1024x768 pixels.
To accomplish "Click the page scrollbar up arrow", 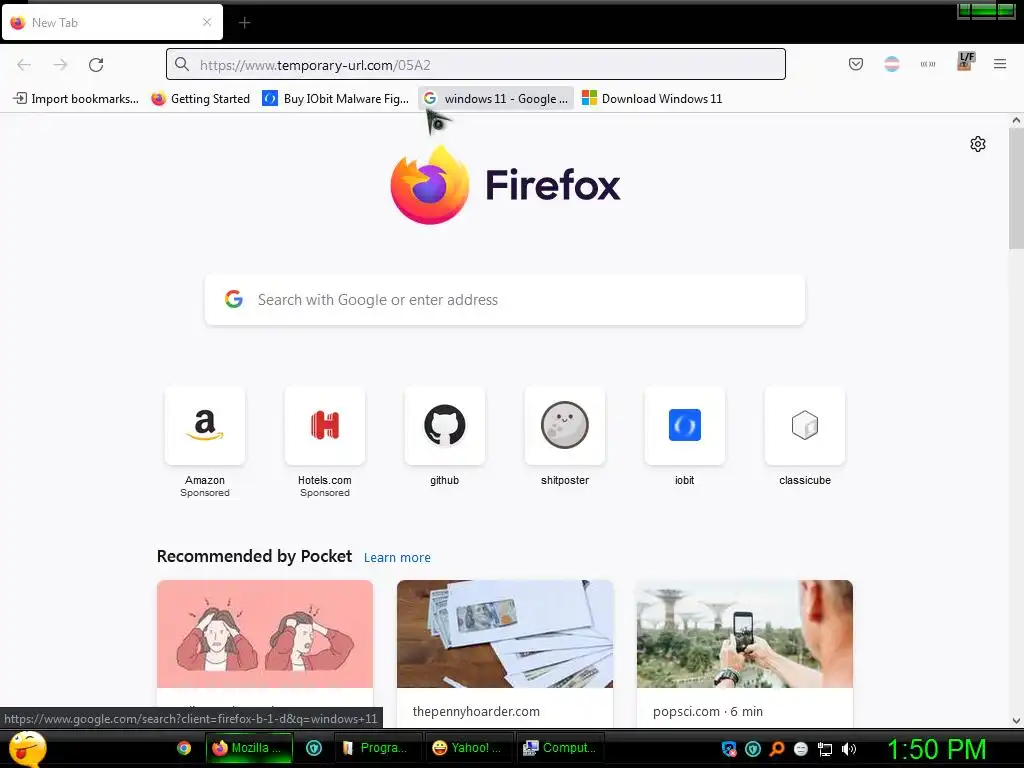I will 1016,120.
